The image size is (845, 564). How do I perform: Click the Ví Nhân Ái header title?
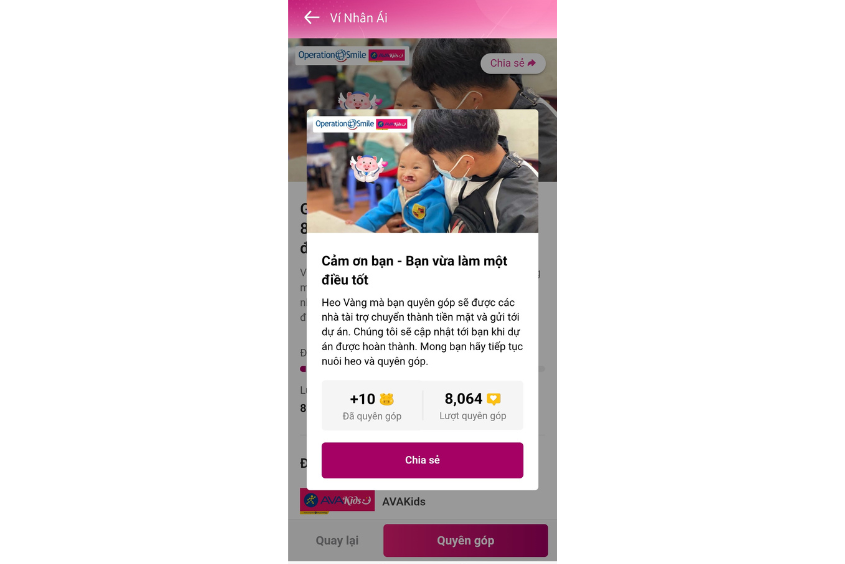358,18
